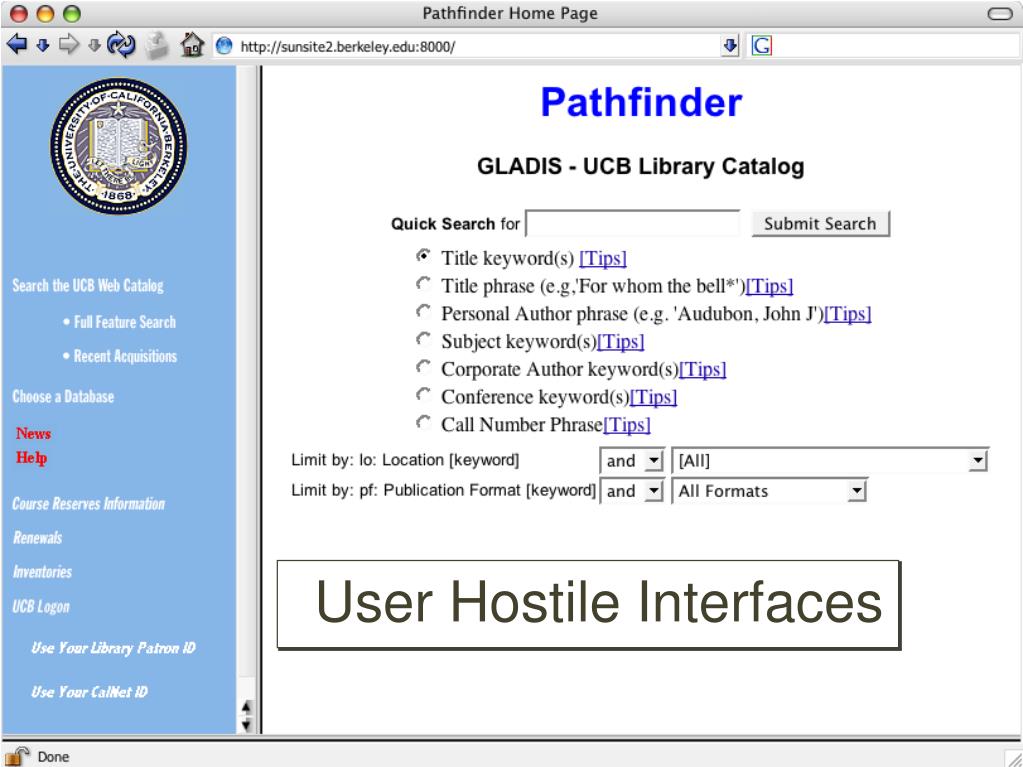Open the red News link
This screenshot has height=767, width=1023.
pyautogui.click(x=33, y=434)
